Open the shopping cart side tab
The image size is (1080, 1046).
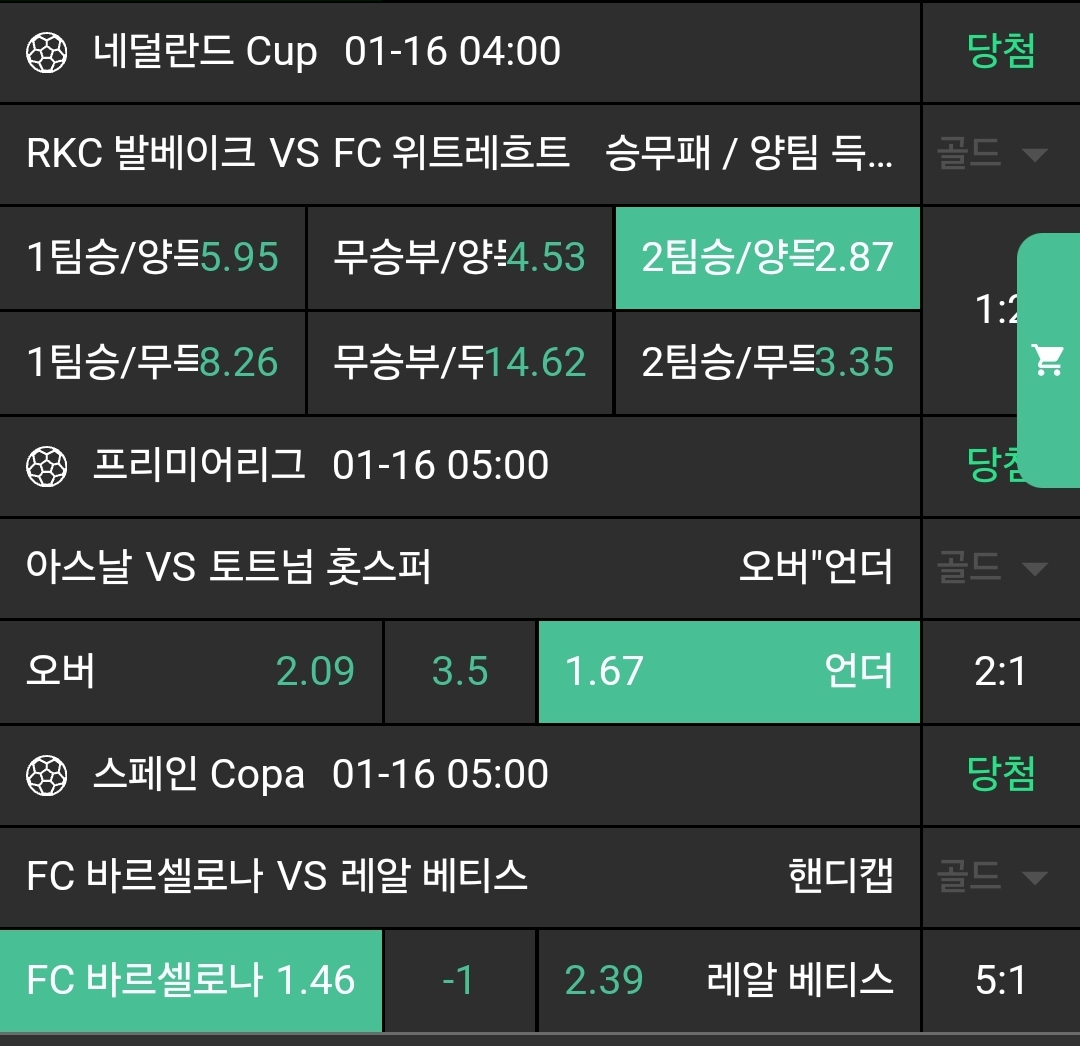pos(1049,360)
